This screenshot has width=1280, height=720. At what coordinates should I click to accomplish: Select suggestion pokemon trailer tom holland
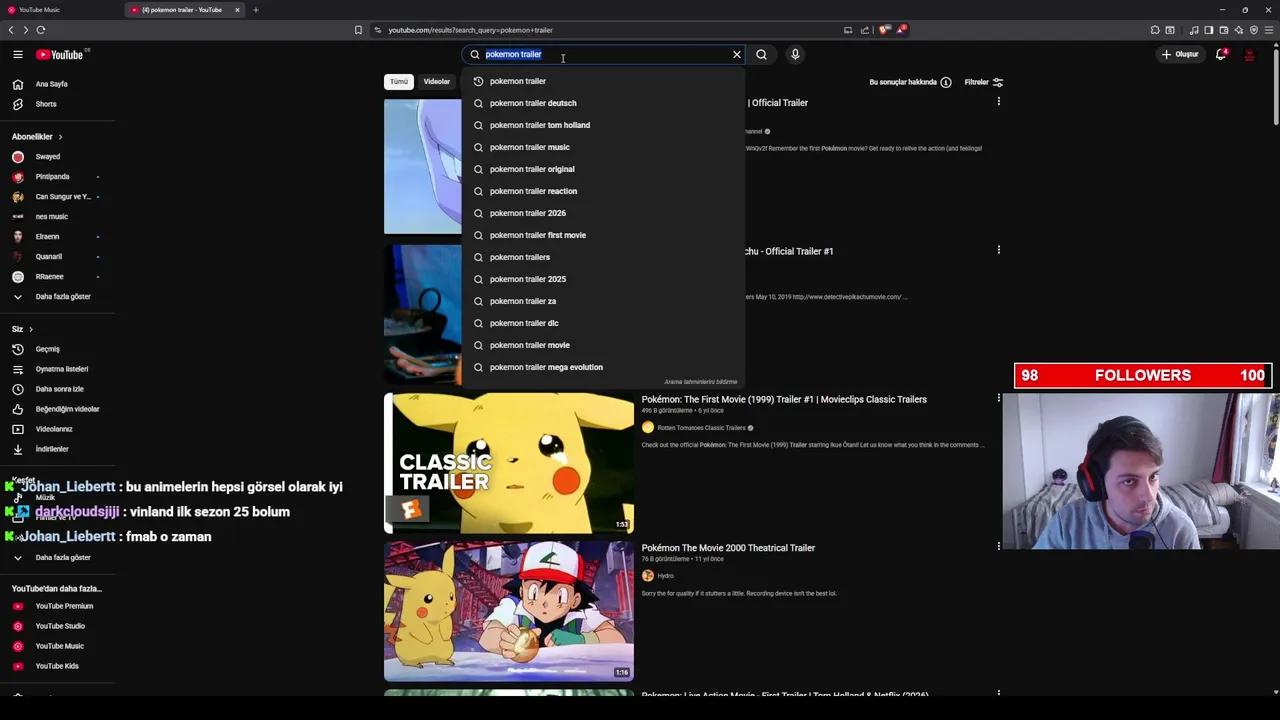[603, 125]
